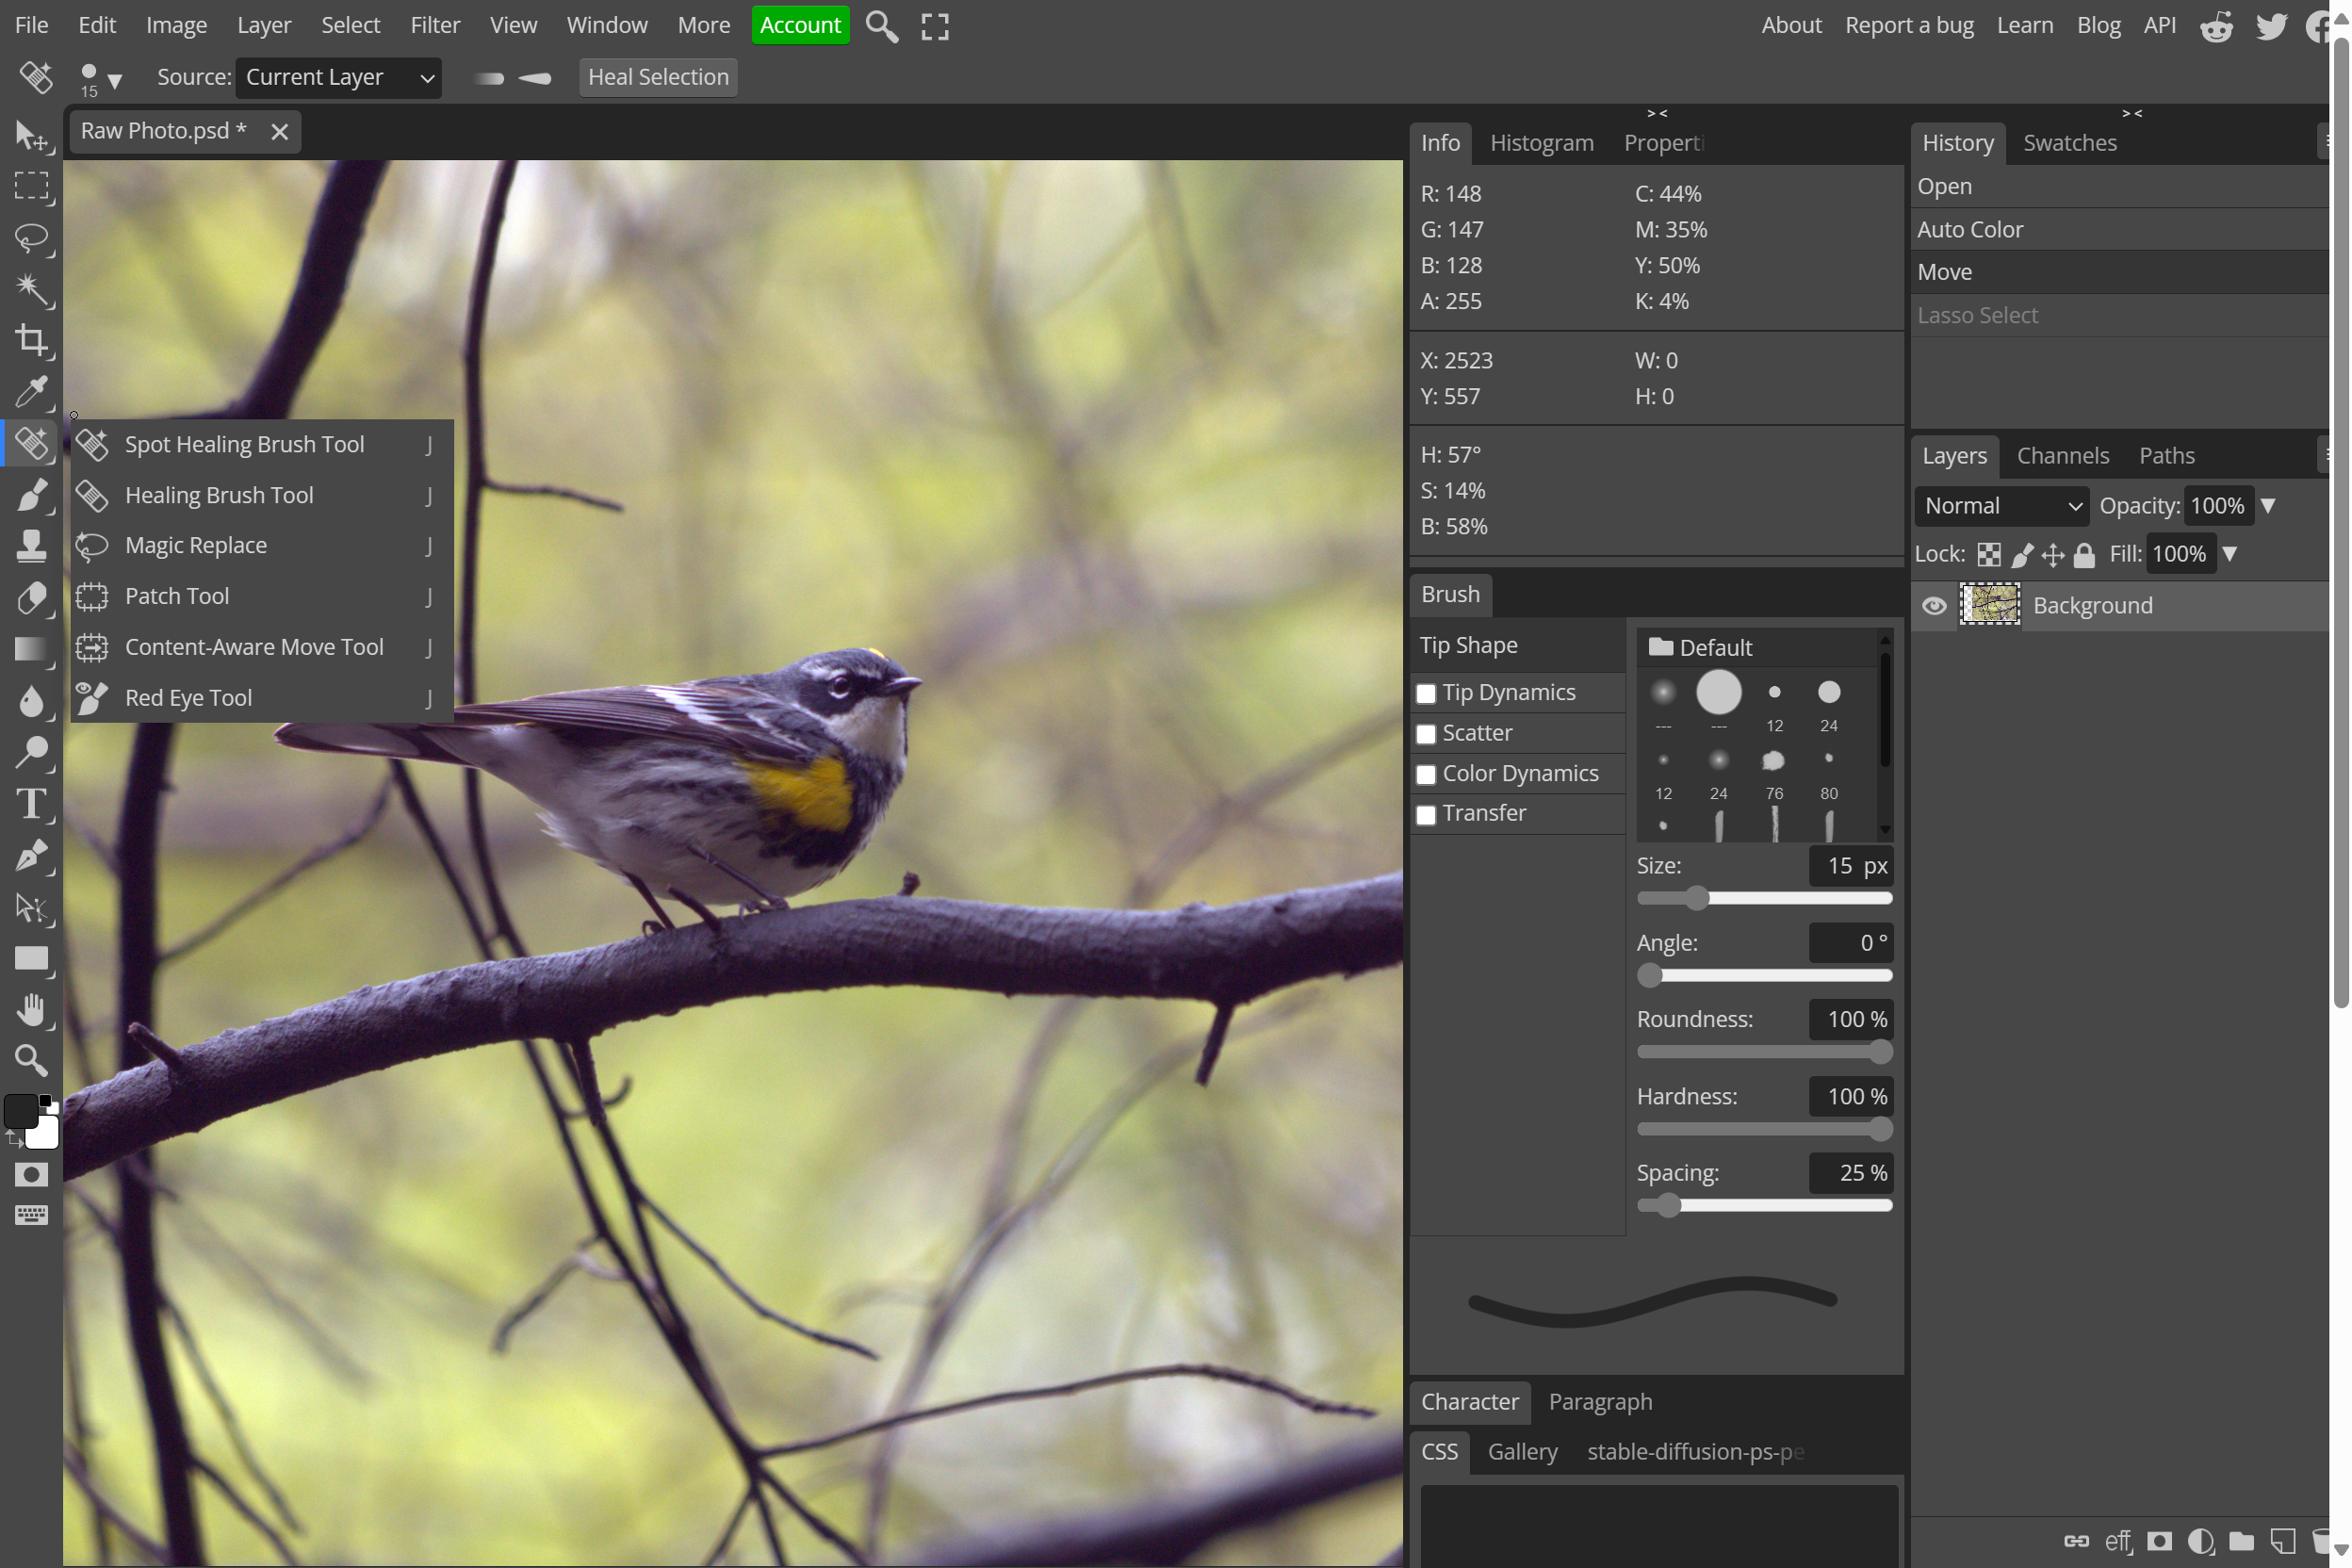Viewport: 2352px width, 1568px height.
Task: Toggle Quick Mask mode icon
Action: point(31,1174)
